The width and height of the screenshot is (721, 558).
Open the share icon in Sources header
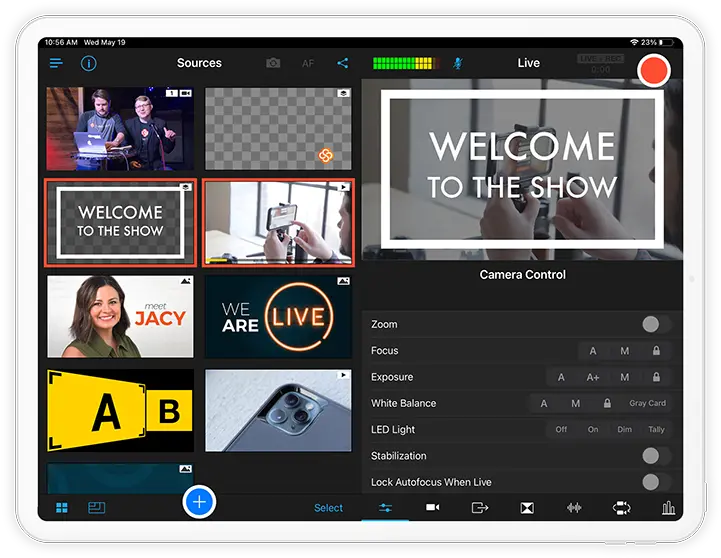click(x=343, y=63)
